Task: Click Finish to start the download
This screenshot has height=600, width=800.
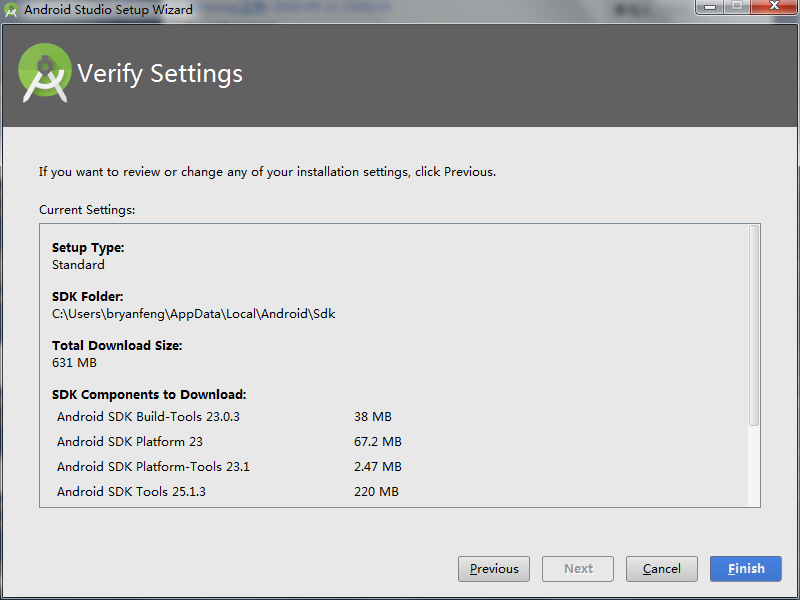Action: pos(745,568)
